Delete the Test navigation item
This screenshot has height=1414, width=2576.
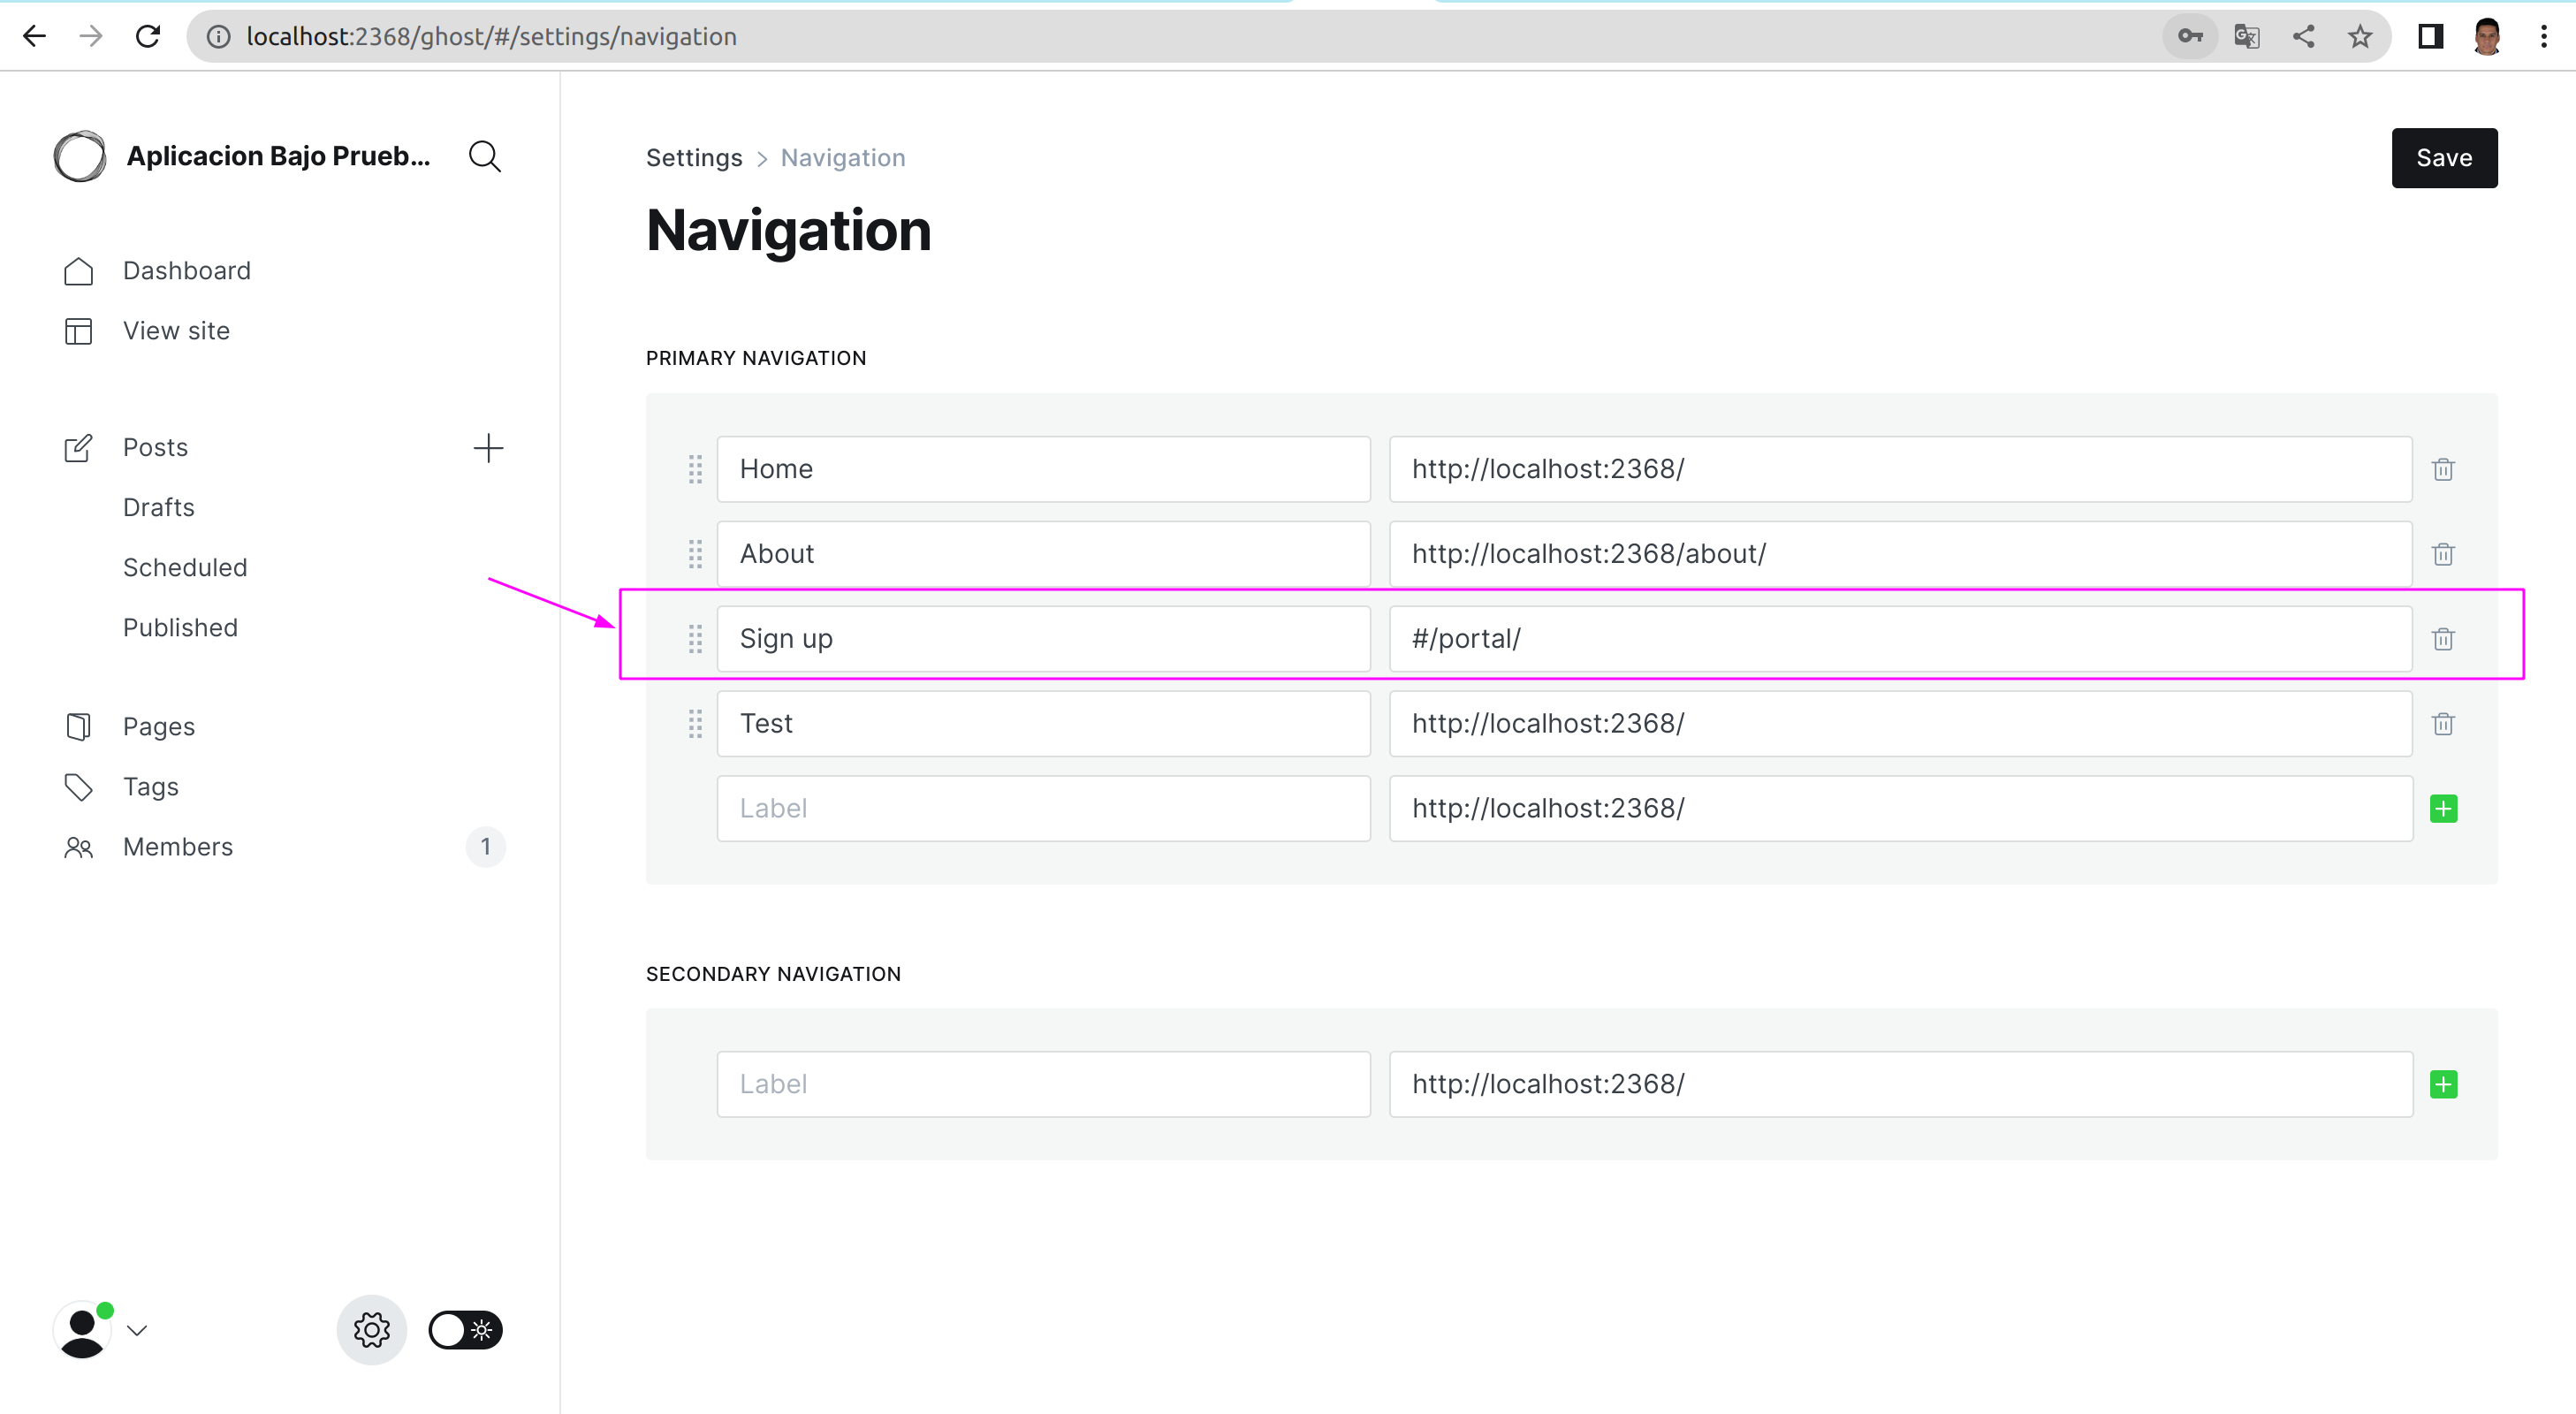[2442, 724]
